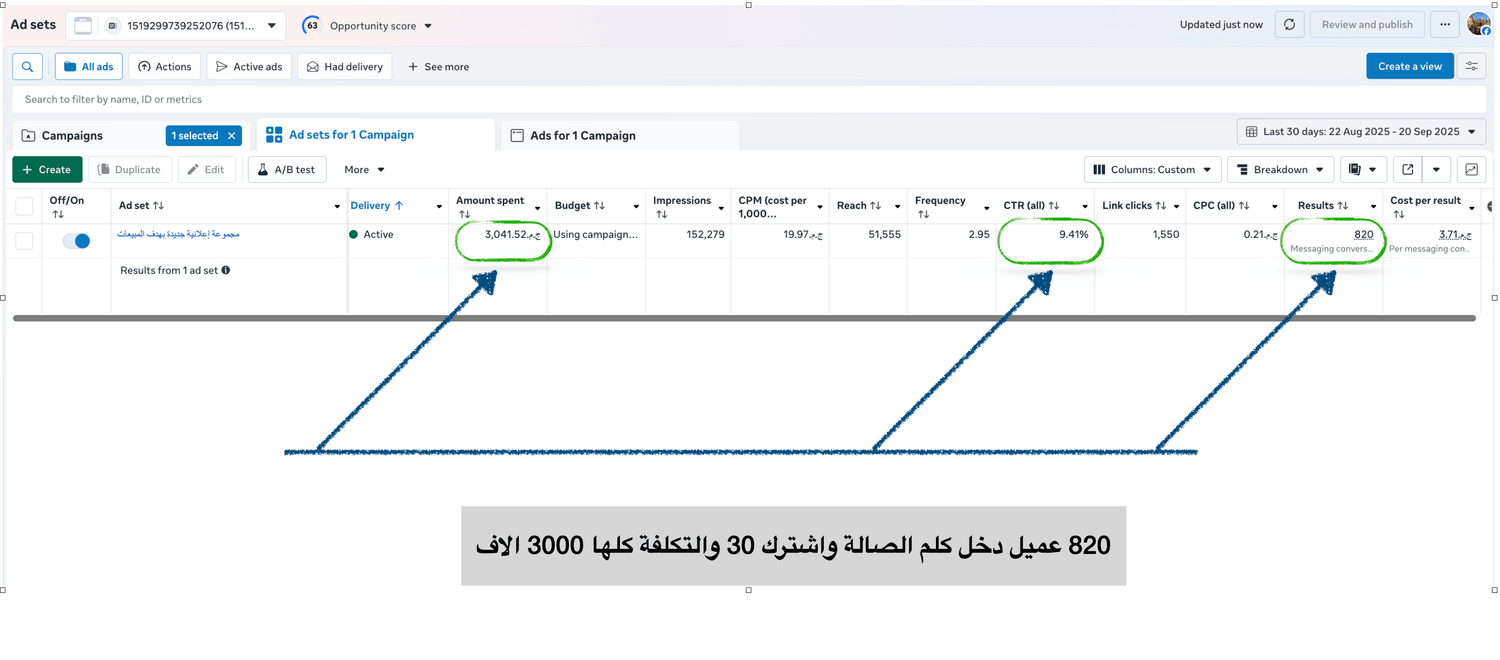Open the profile avatar menu
Viewport: 1500px width, 660px height.
coord(1479,24)
